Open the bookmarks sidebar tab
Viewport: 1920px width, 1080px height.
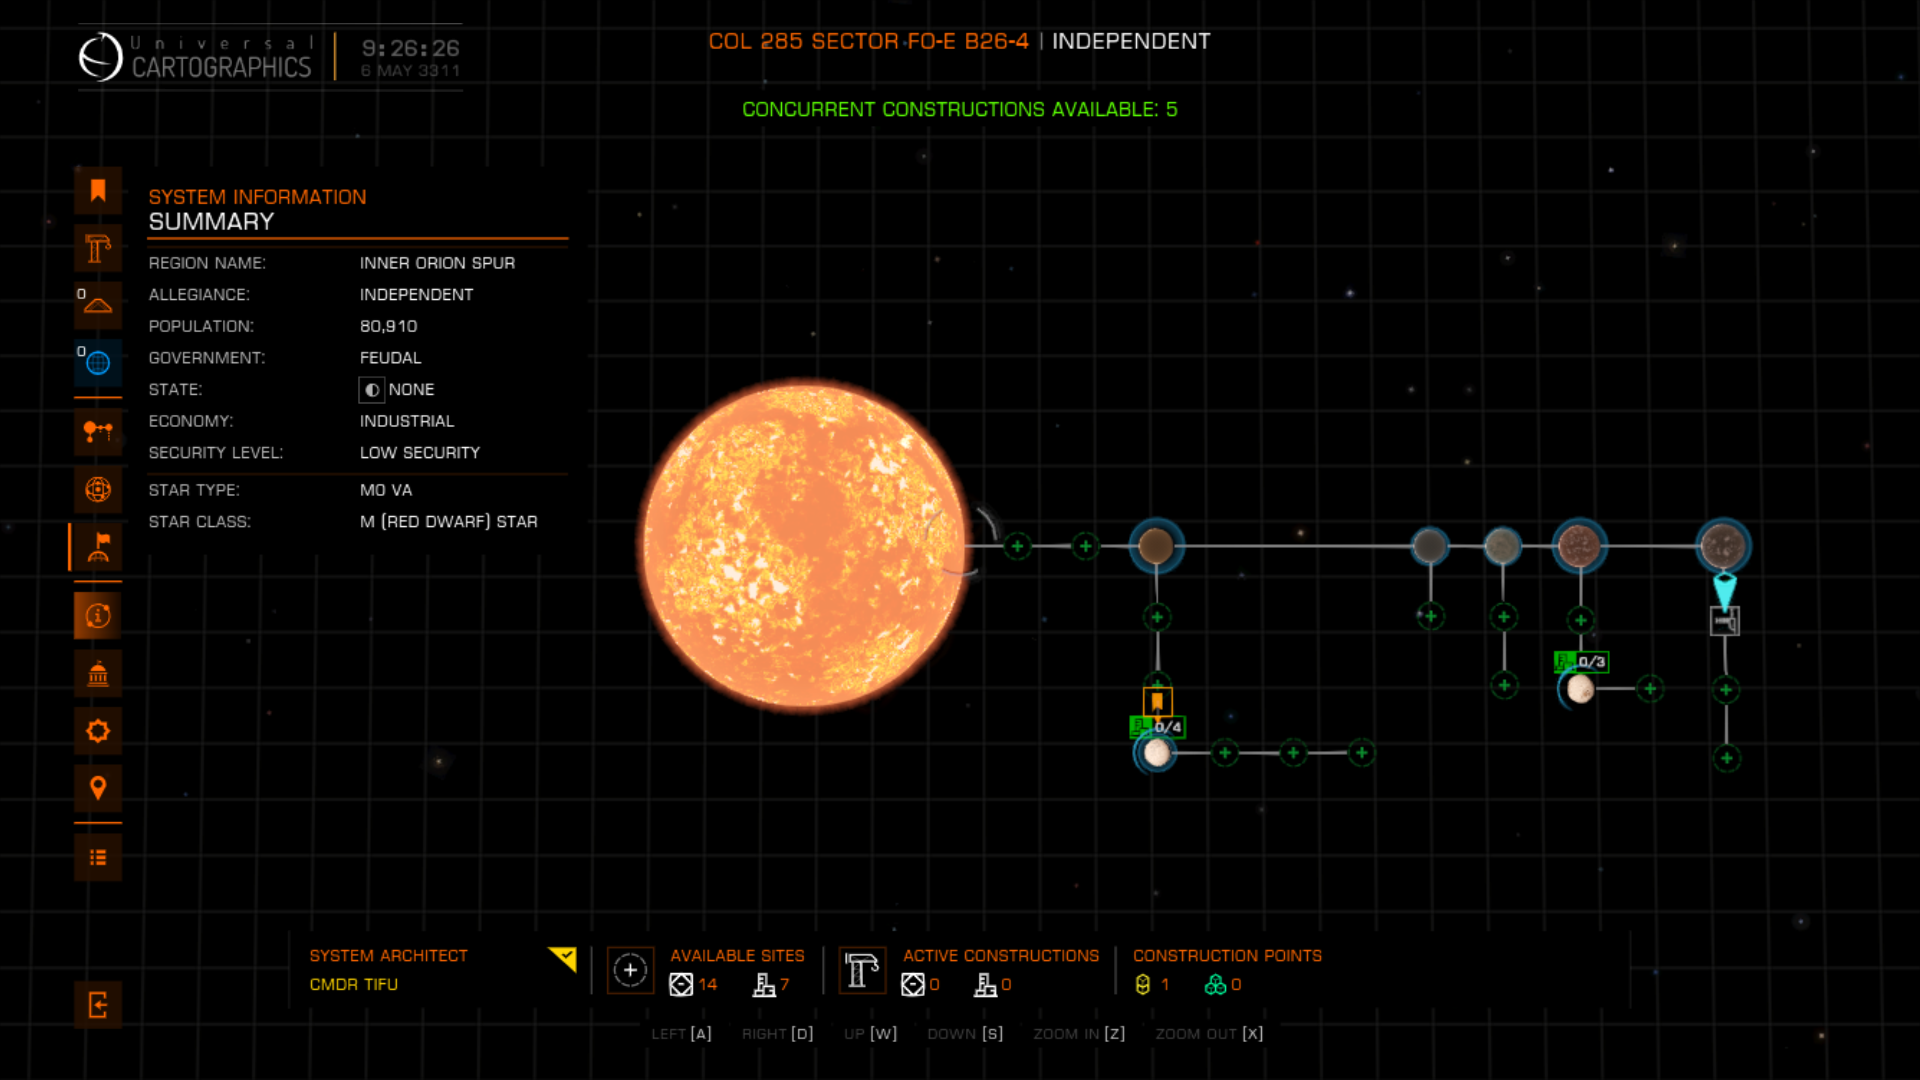(98, 190)
